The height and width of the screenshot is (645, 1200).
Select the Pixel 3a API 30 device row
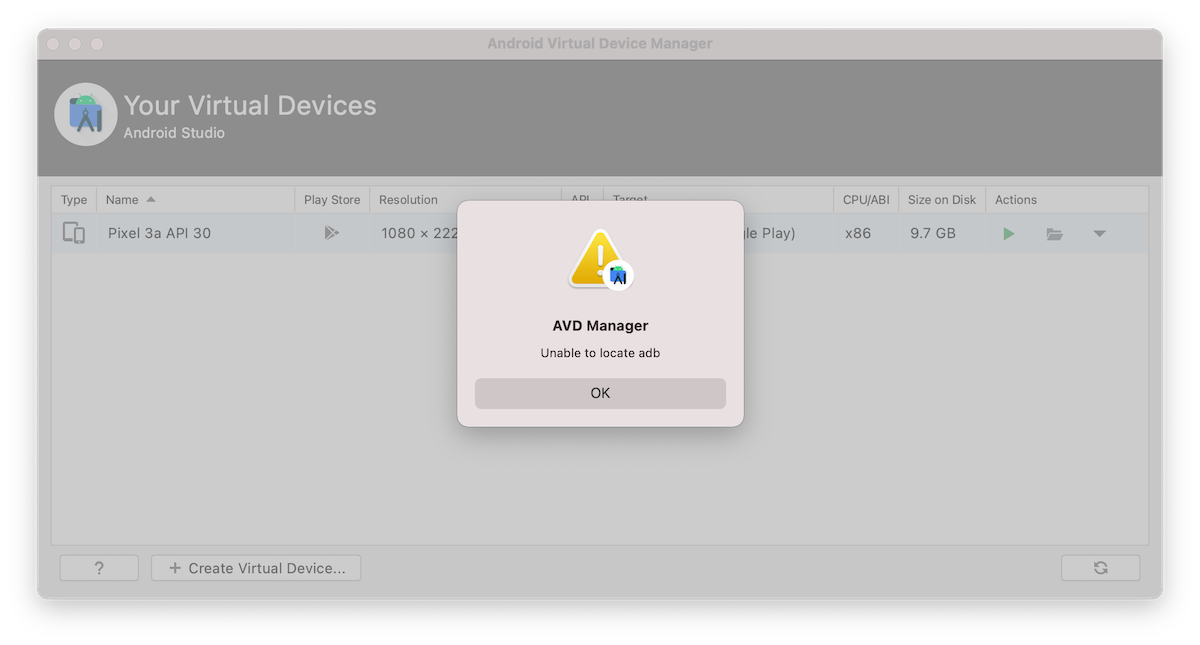[600, 233]
